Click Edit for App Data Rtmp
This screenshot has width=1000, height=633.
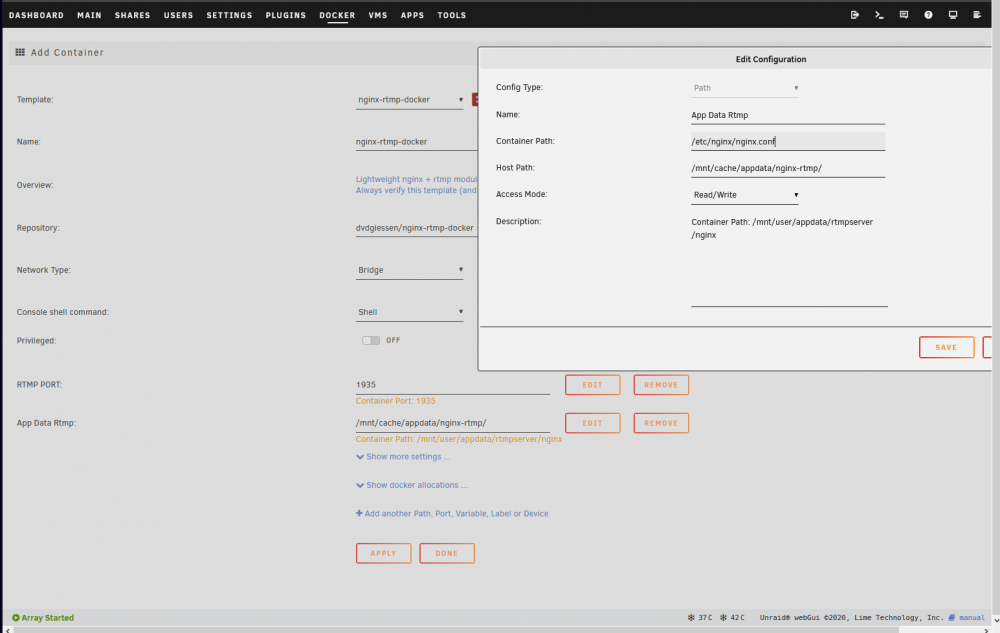pyautogui.click(x=592, y=423)
